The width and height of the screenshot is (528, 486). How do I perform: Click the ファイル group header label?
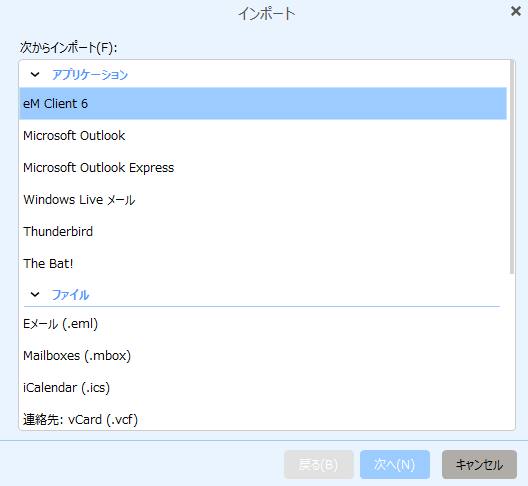70,295
